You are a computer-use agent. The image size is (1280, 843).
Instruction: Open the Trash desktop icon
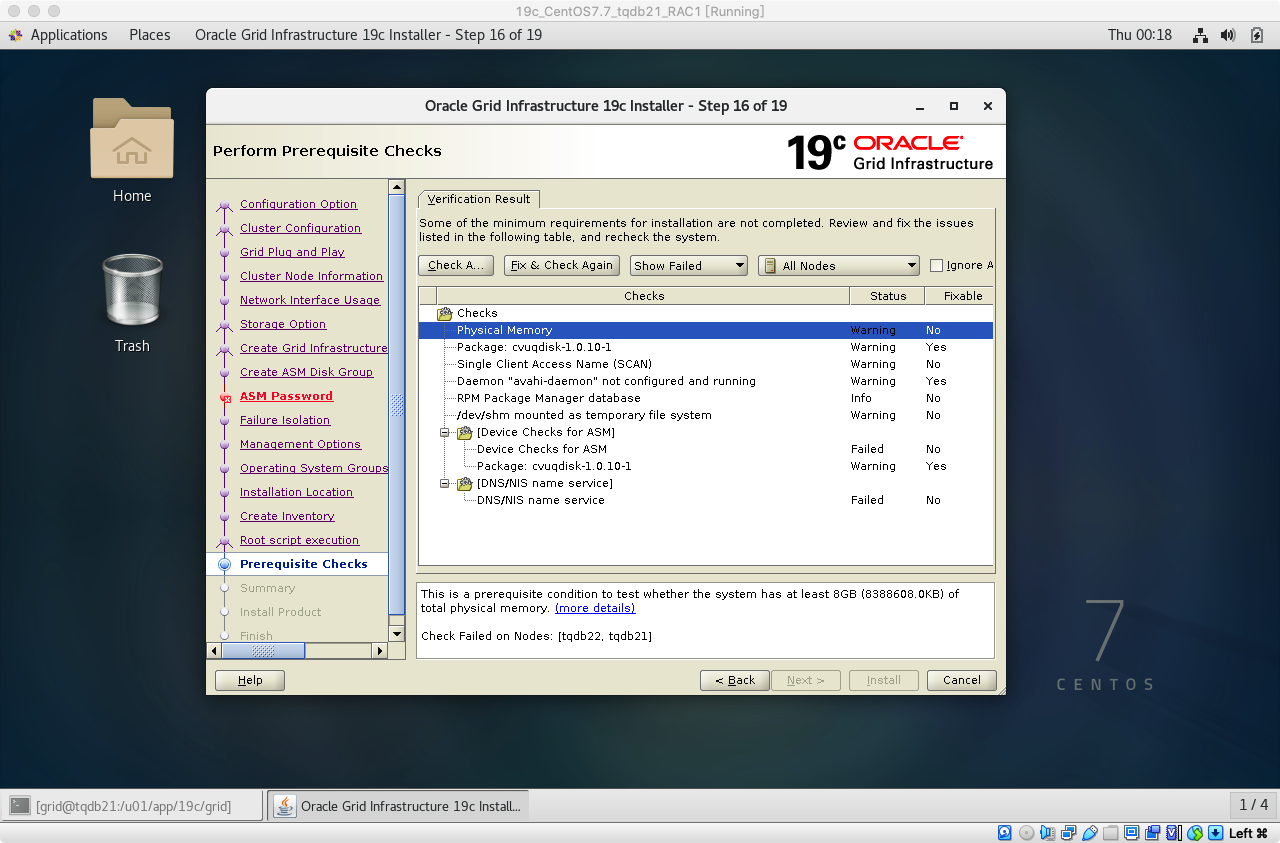[x=132, y=290]
